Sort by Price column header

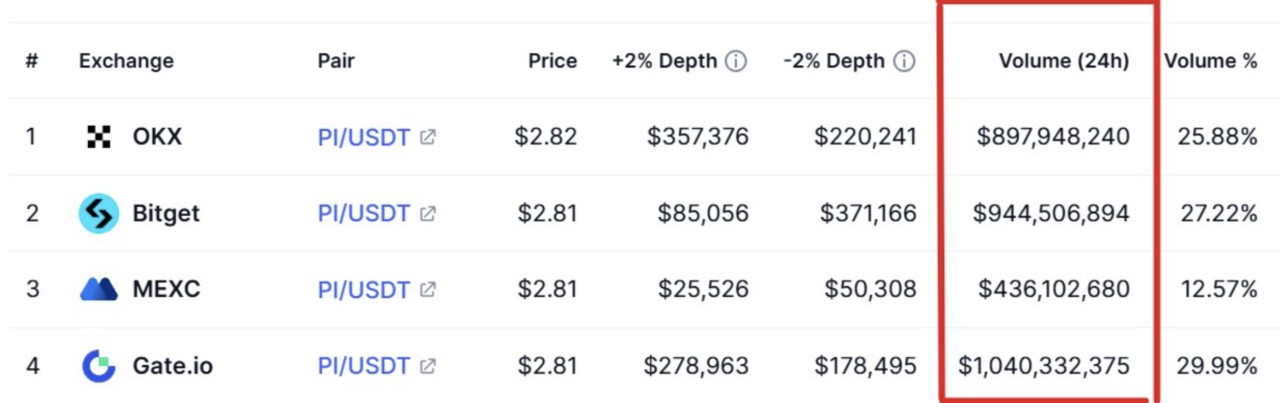point(552,61)
